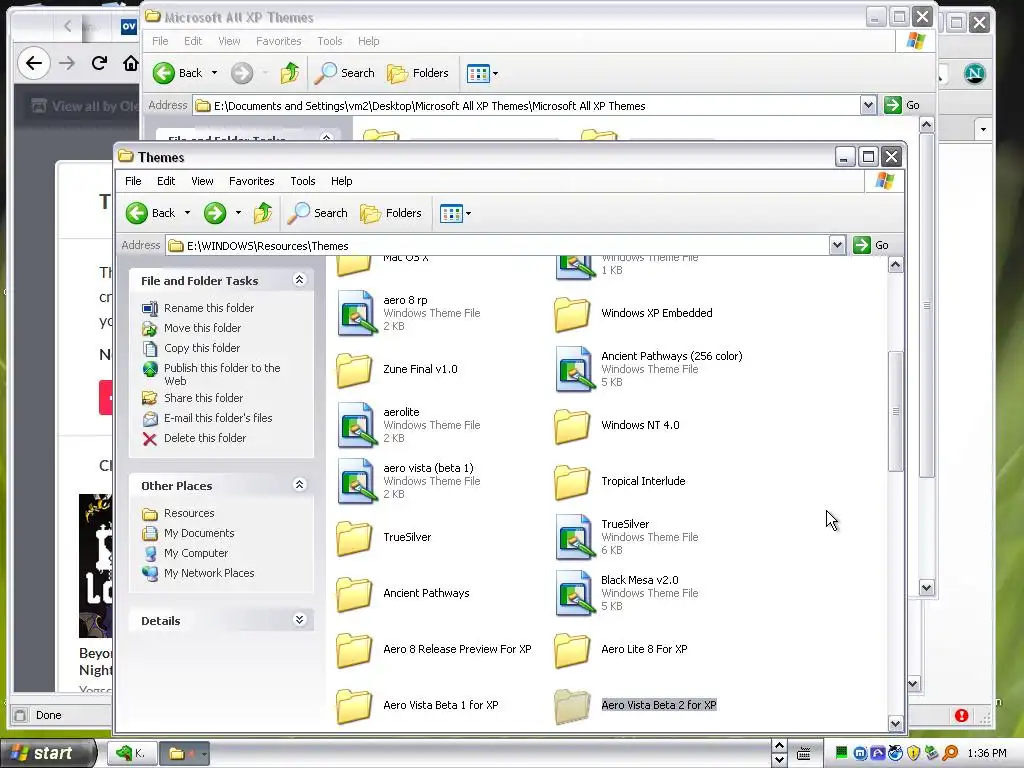Click Themes window scroll up arrow

pyautogui.click(x=895, y=264)
